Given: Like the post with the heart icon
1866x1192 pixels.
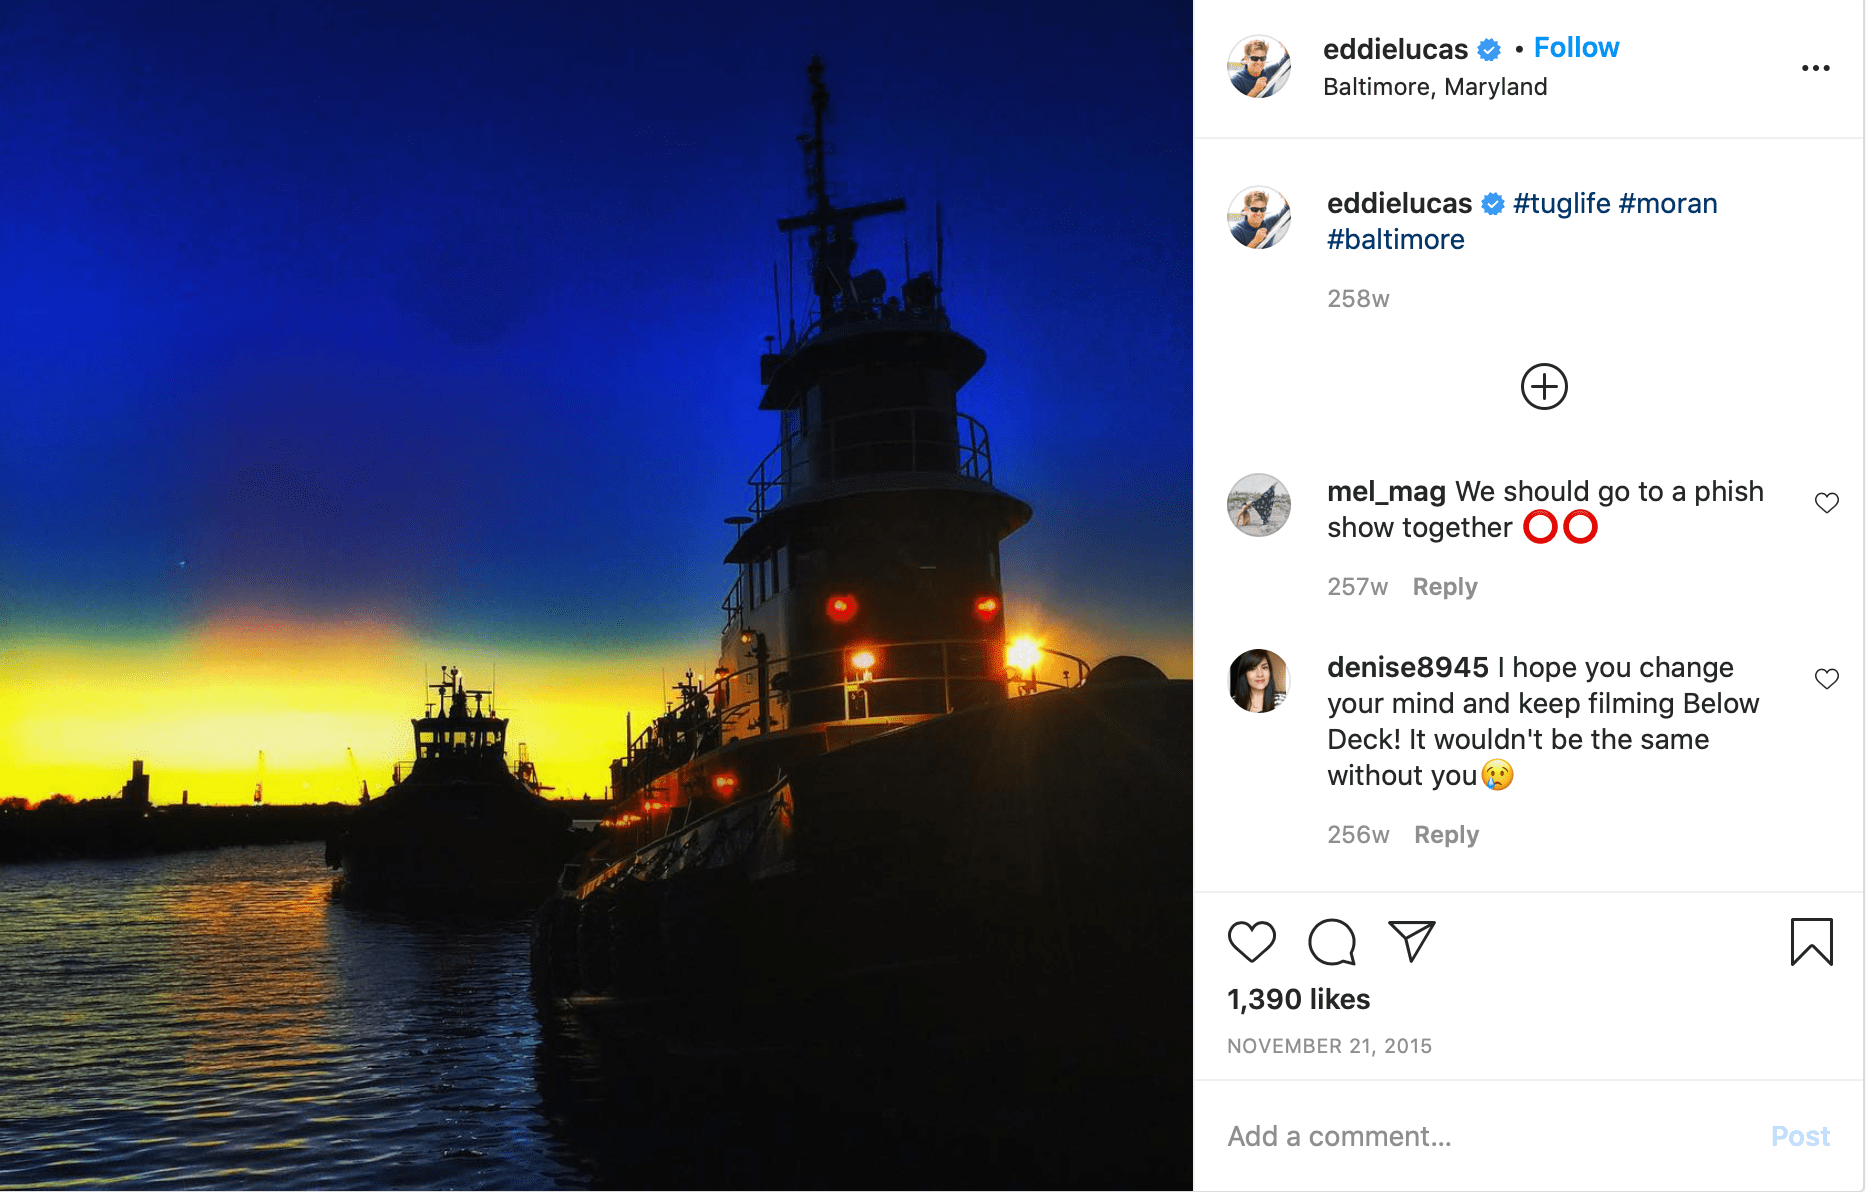Looking at the screenshot, I should [x=1254, y=941].
